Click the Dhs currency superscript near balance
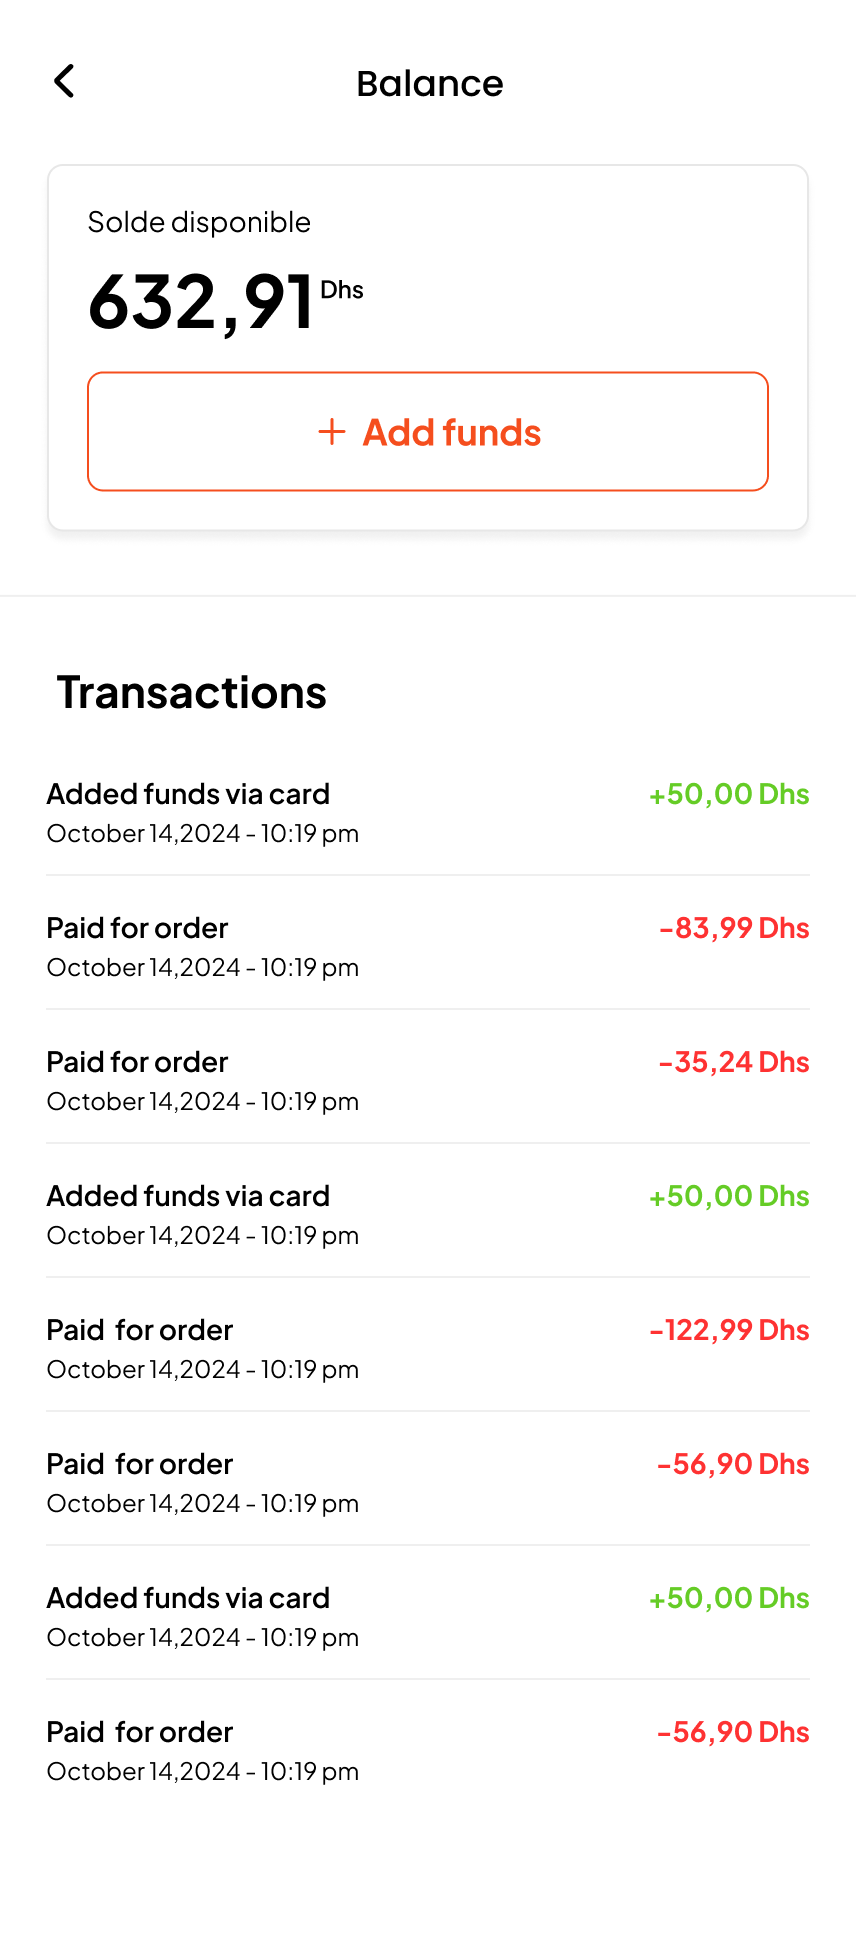856x1944 pixels. coord(342,290)
